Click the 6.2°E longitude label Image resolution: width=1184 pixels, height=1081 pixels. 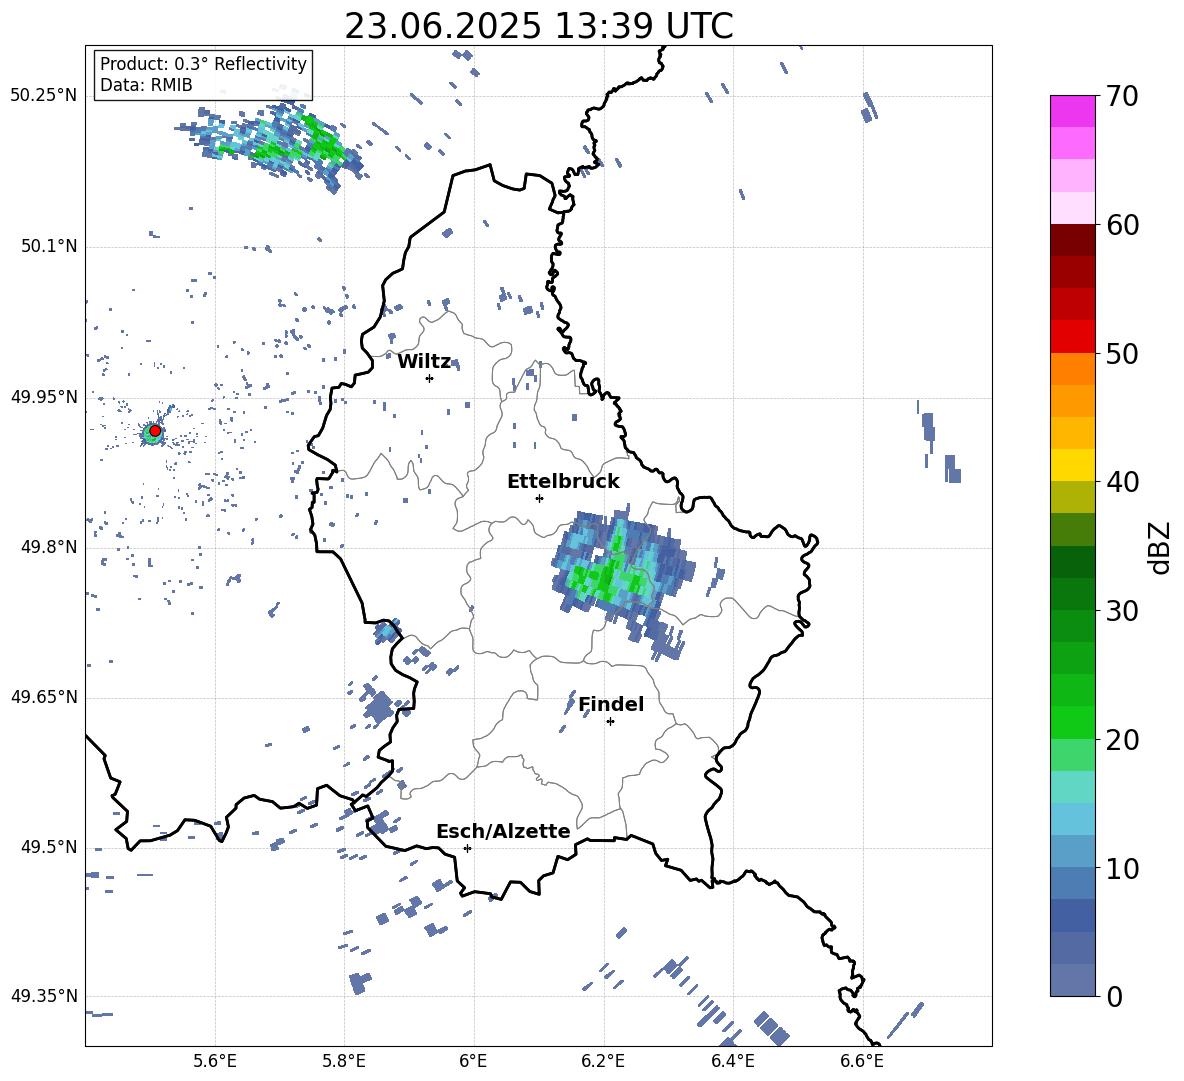603,1061
